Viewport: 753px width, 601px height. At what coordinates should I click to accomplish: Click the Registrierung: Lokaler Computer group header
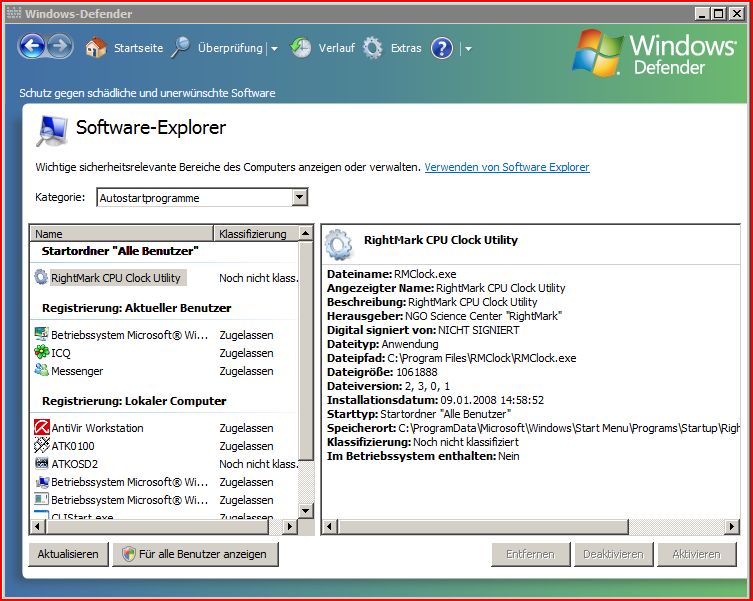pos(134,401)
